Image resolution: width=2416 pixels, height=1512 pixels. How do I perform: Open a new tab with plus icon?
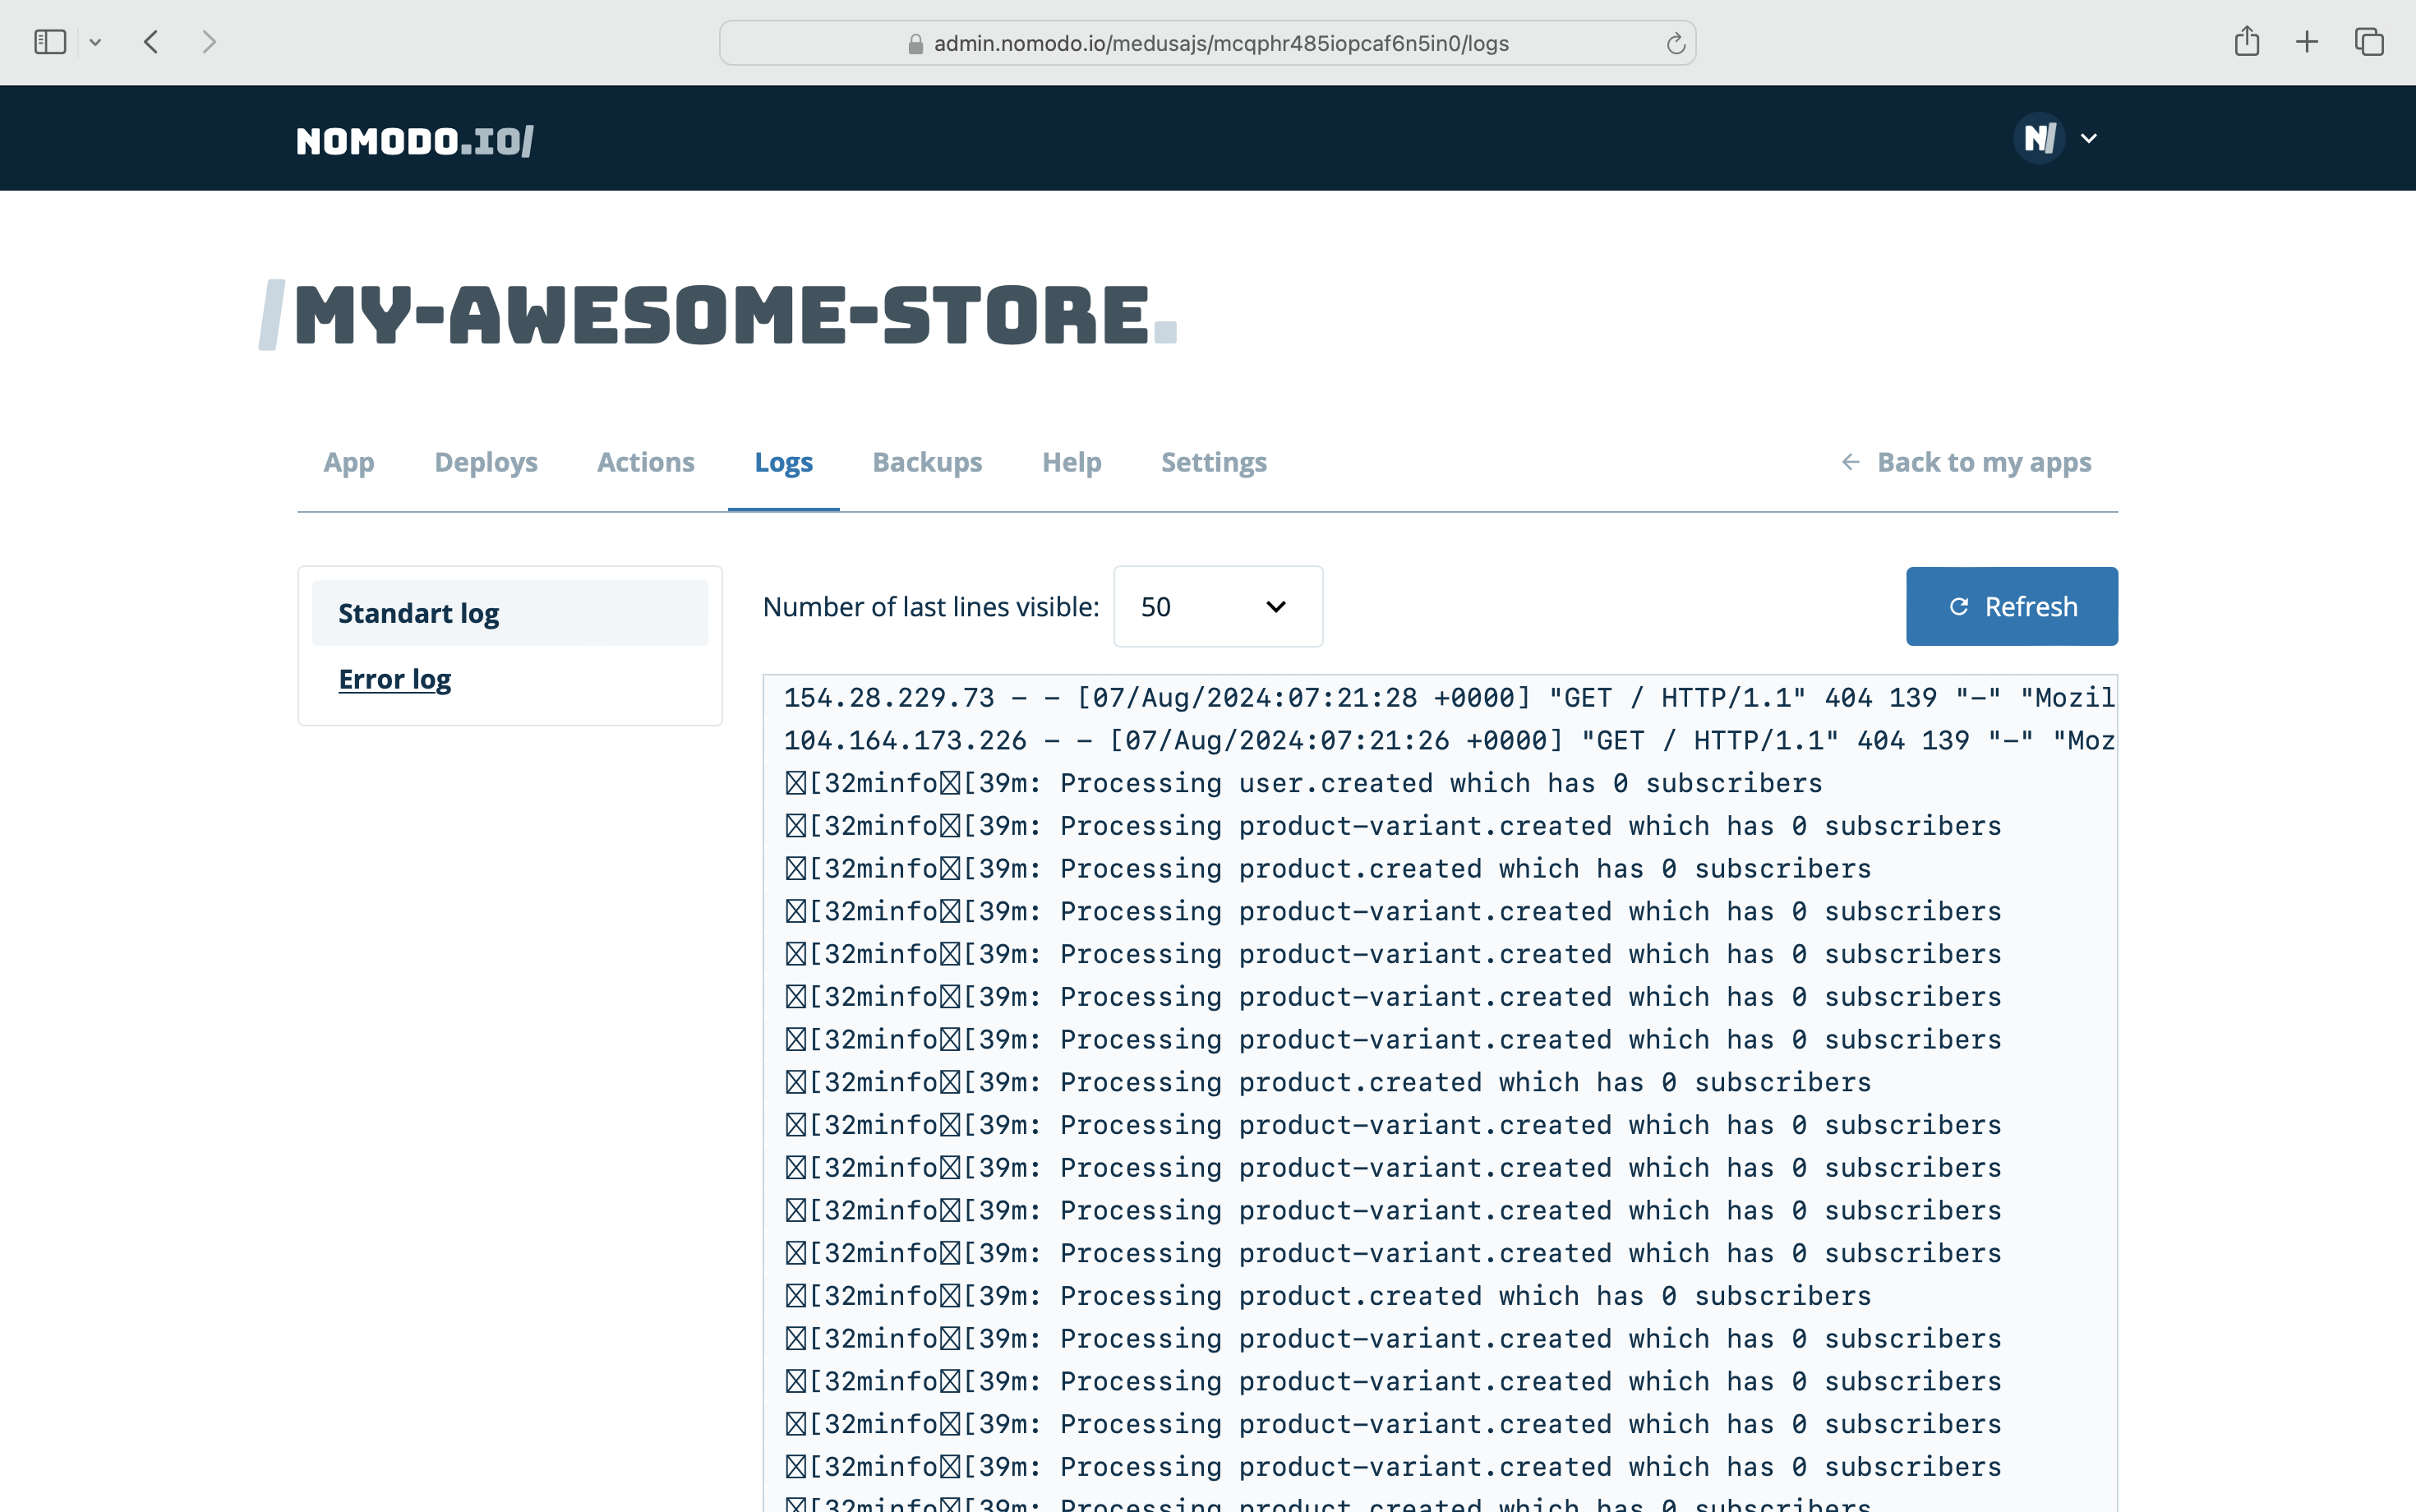click(2307, 42)
